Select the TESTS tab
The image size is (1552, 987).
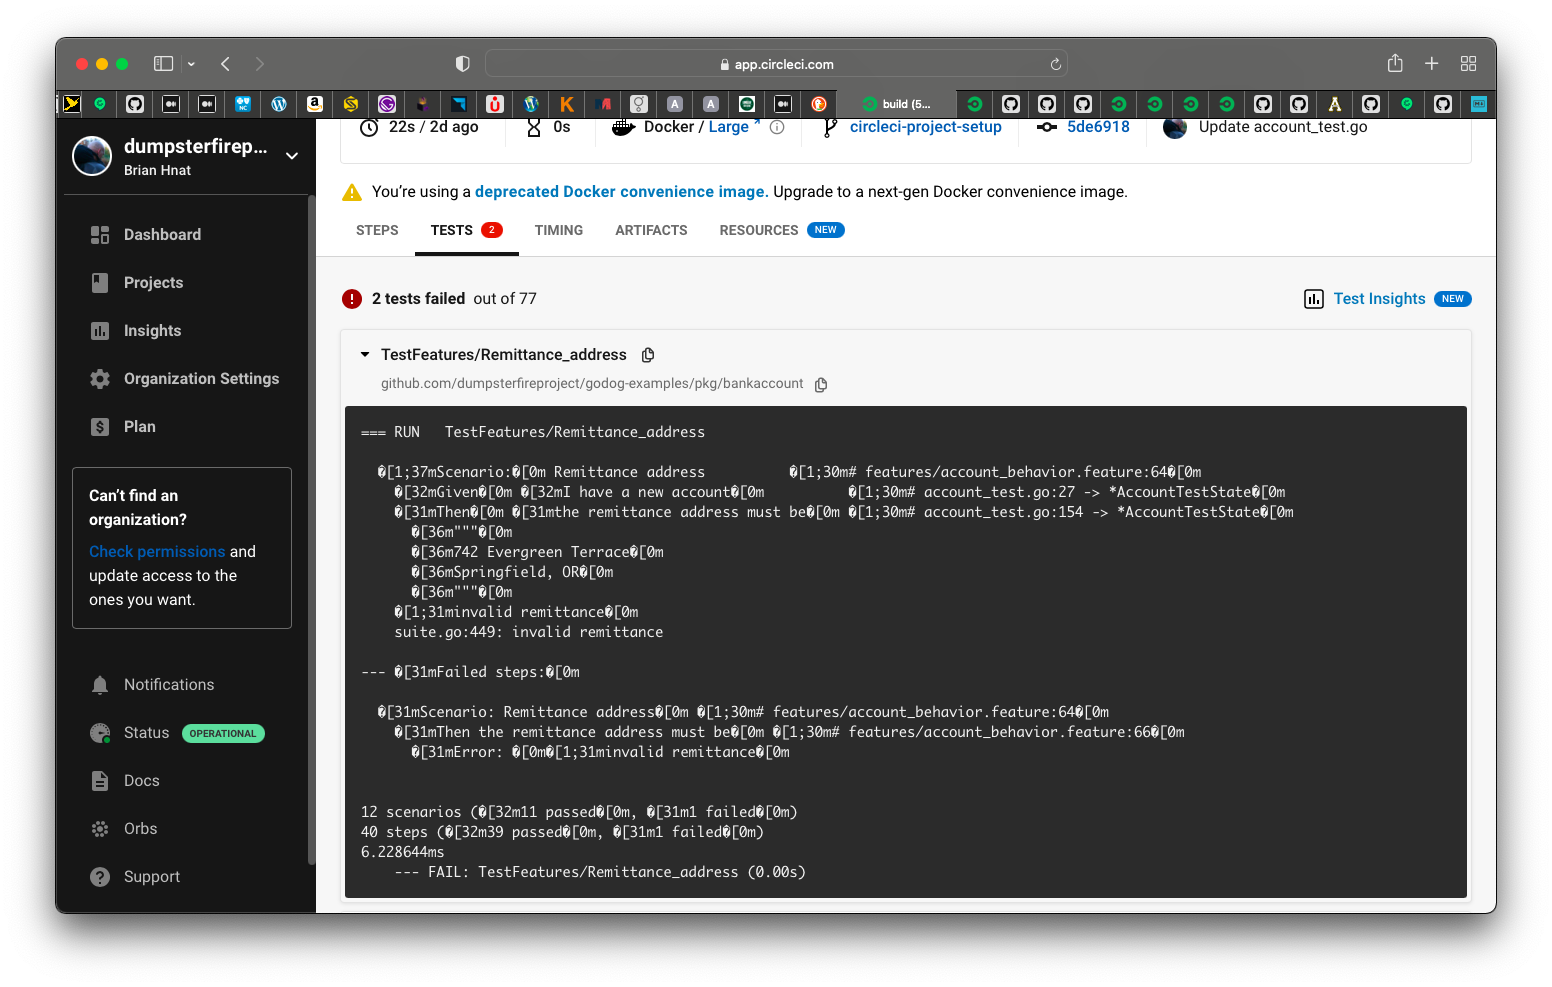[466, 230]
